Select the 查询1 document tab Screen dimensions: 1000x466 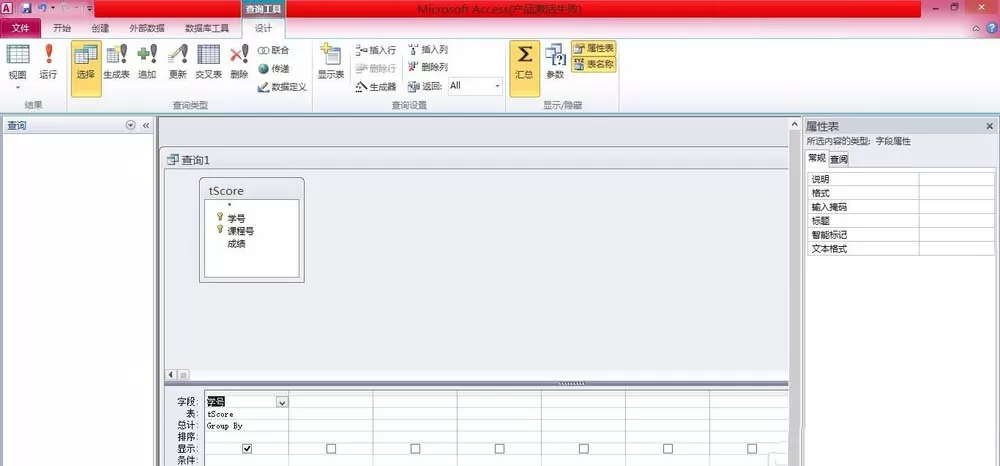click(189, 160)
